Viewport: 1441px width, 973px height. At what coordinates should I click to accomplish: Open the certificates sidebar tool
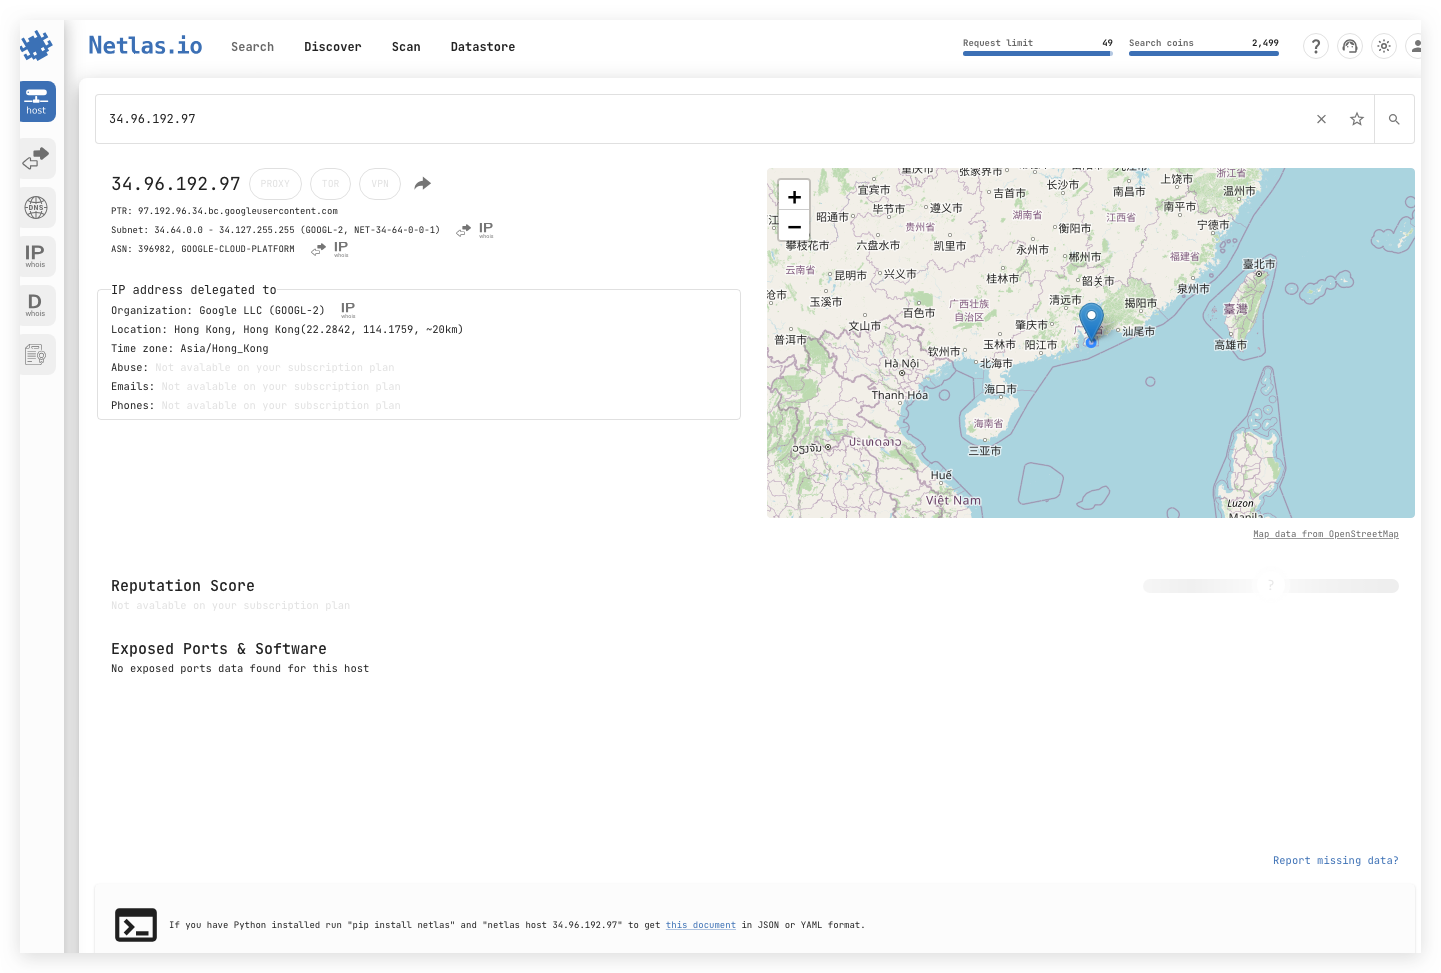pos(37,354)
